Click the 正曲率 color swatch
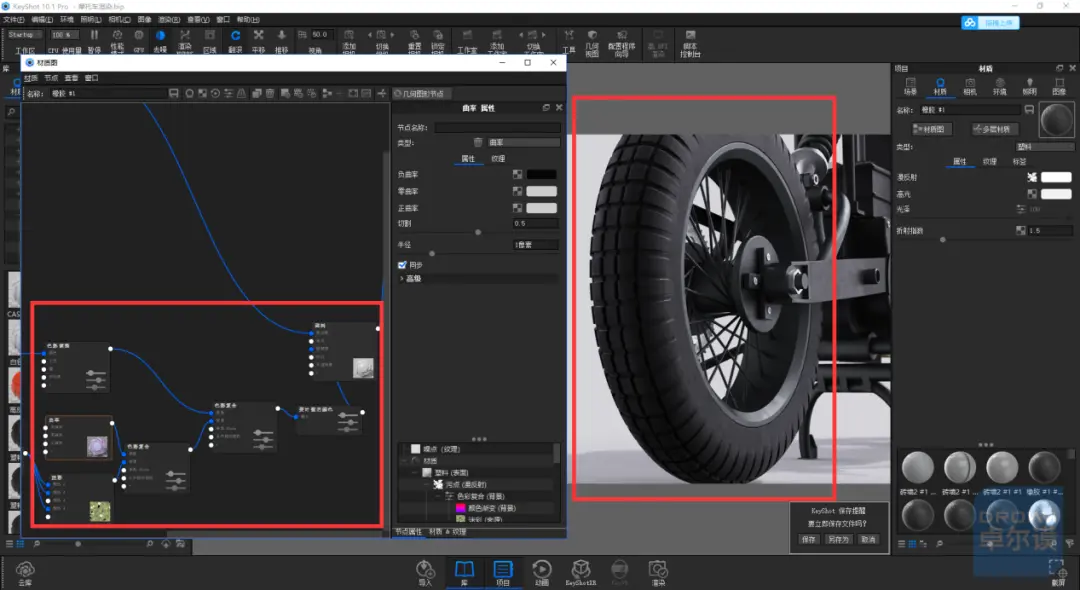 click(x=541, y=208)
